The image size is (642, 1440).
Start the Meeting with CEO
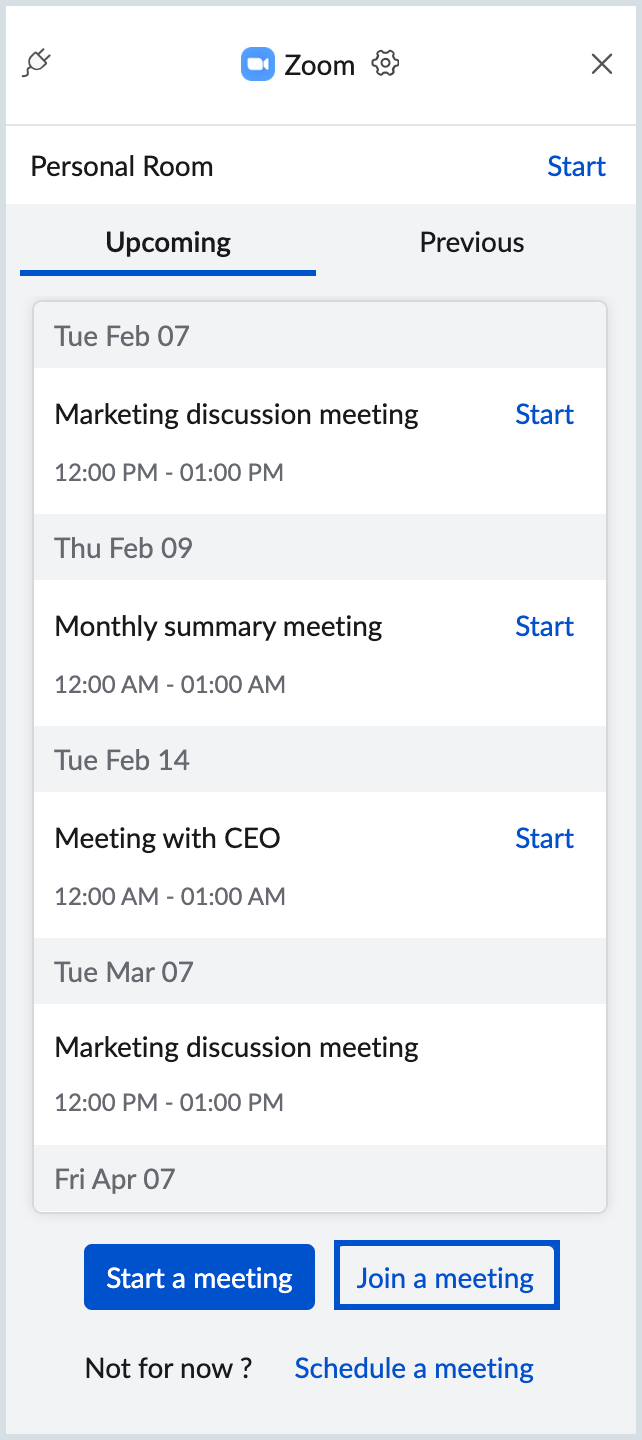coord(544,838)
